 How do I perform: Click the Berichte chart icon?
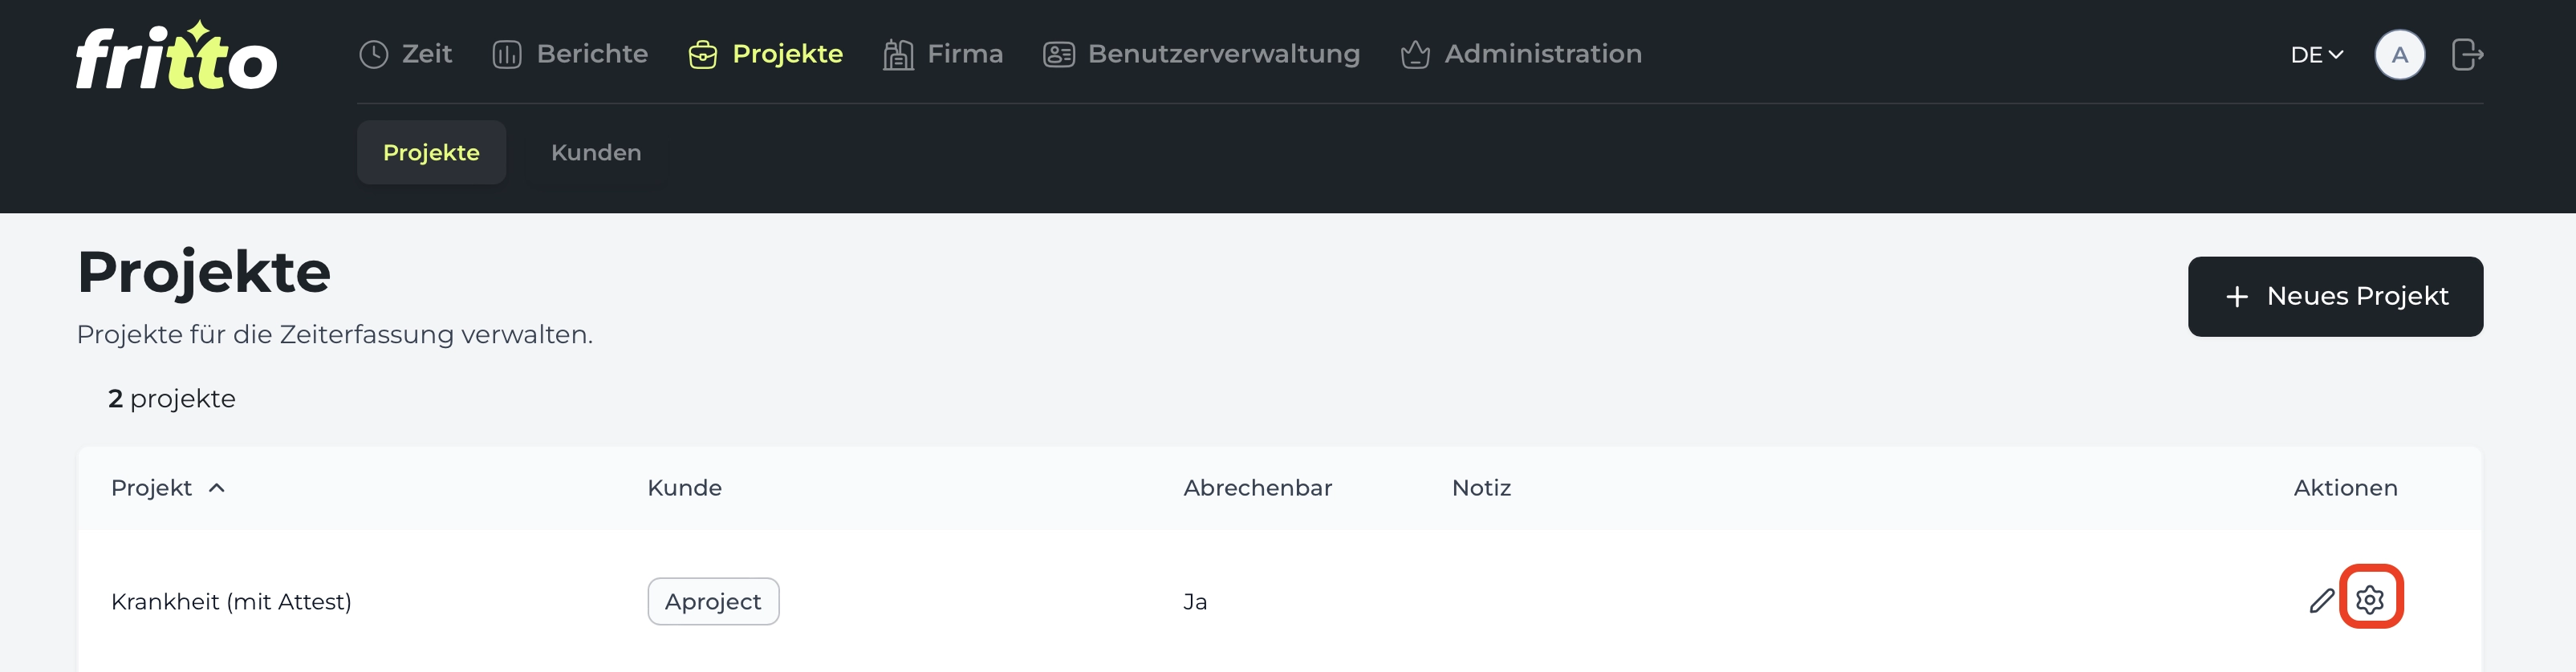(507, 54)
